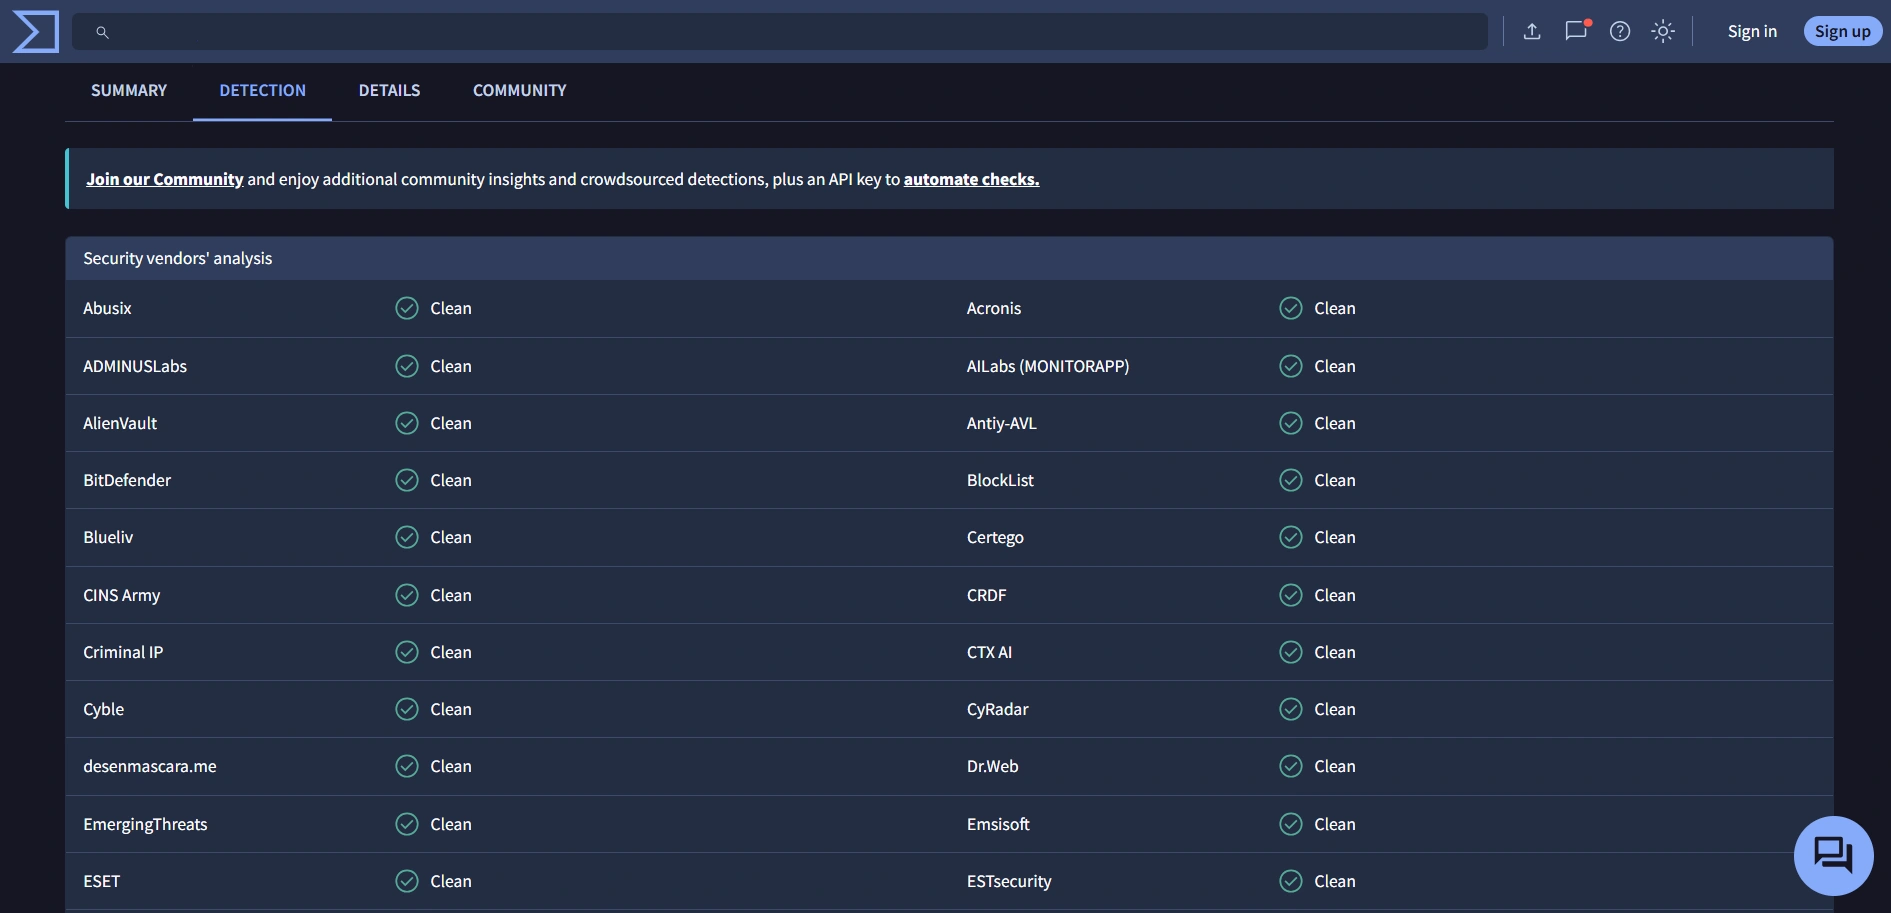The height and width of the screenshot is (913, 1891).
Task: Select the Cyble vendor name
Action: point(104,709)
